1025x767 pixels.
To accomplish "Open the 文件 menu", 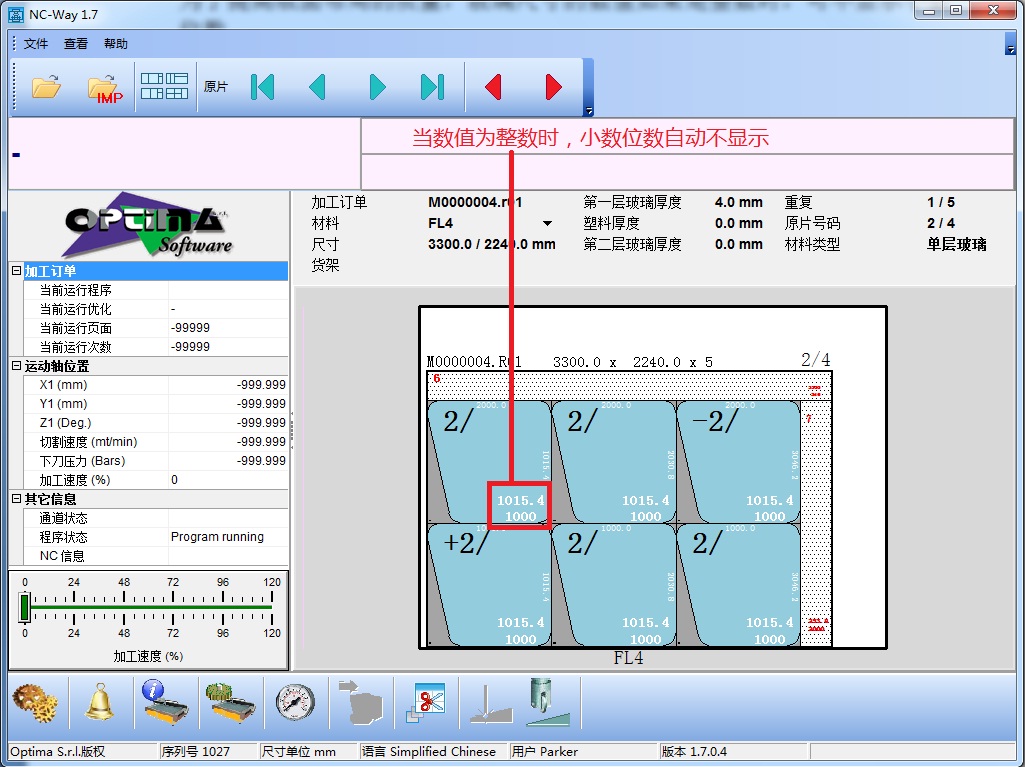I will 36,44.
